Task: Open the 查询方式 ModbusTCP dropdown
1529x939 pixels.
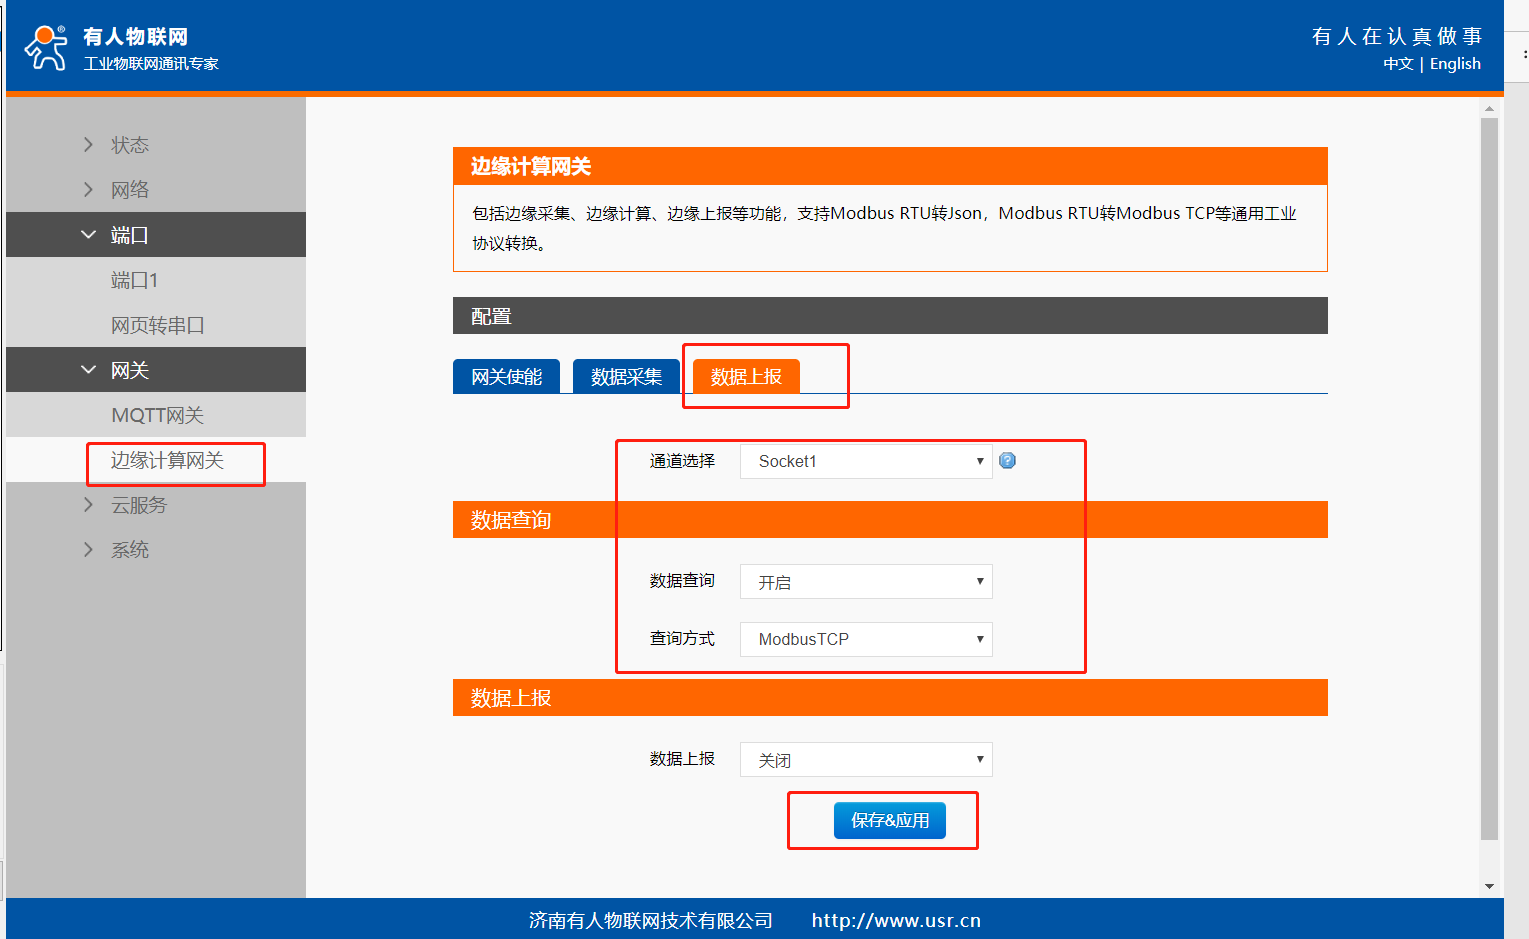Action: pos(866,639)
